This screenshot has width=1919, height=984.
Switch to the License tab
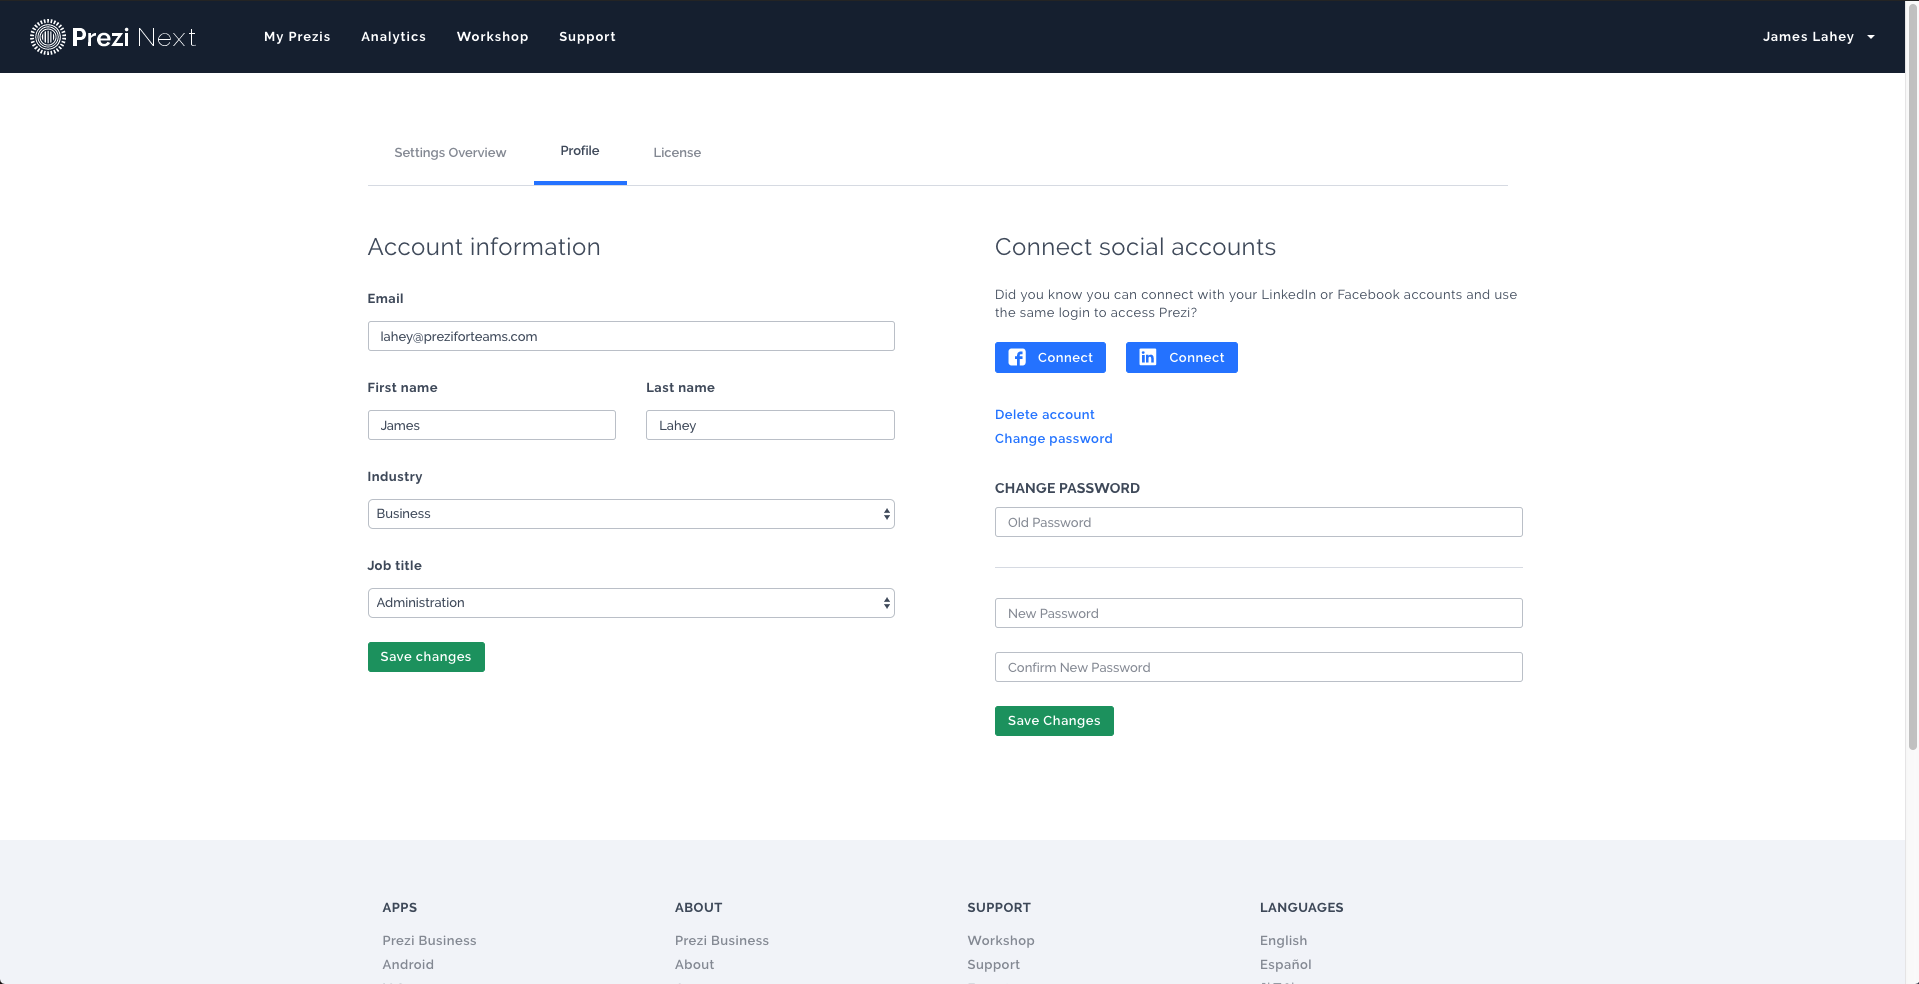[677, 153]
